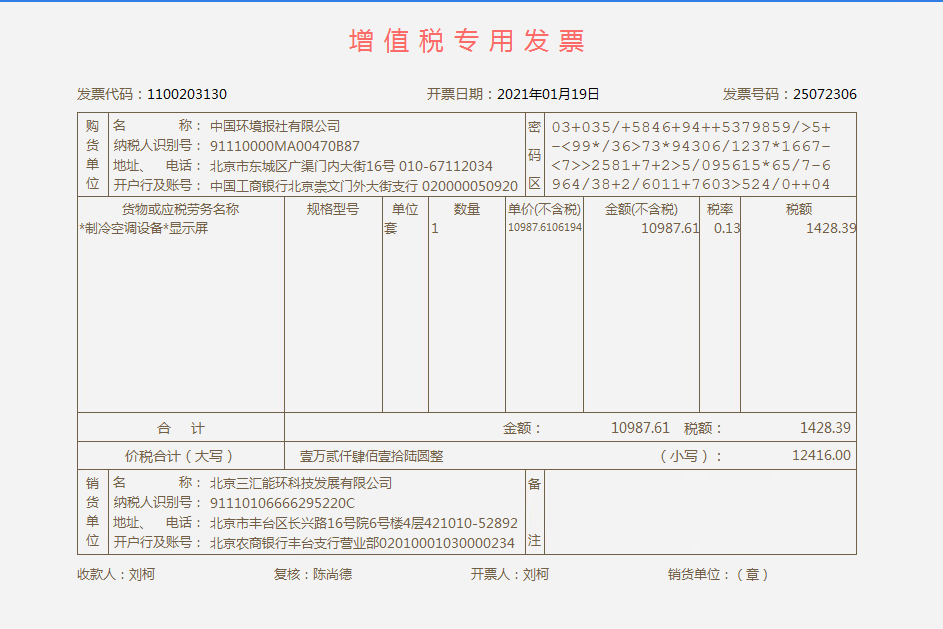943x629 pixels.
Task: Click buyer taxpayer ID 91110000MA00470B87
Action: 284,146
